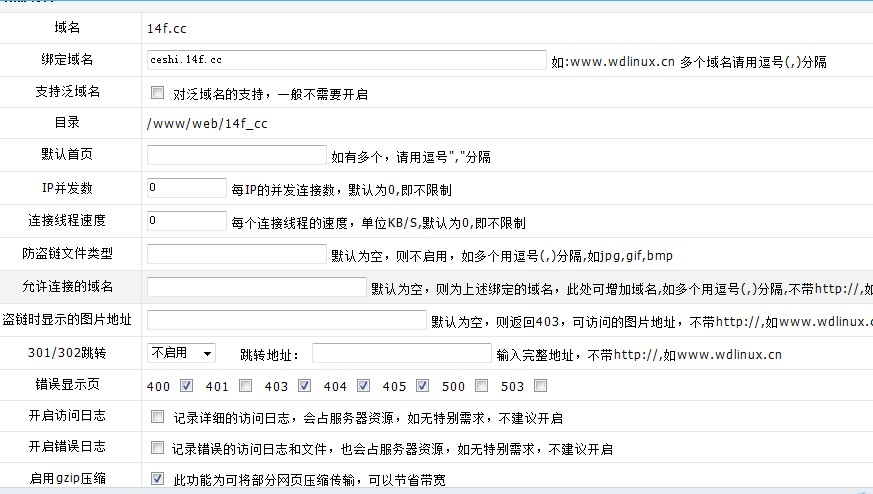Enable the 支持泛域名 checkbox
This screenshot has height=494, width=873.
(157, 93)
